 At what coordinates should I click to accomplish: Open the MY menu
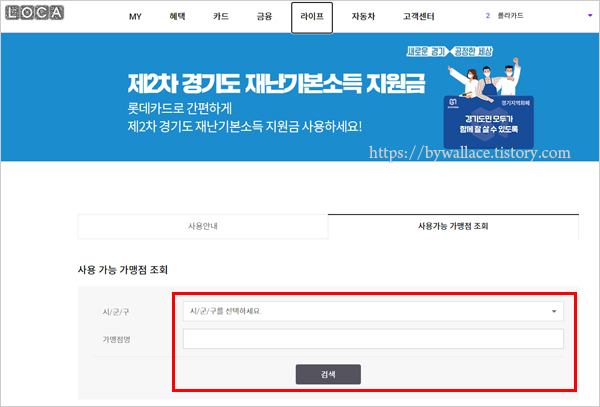pyautogui.click(x=135, y=17)
